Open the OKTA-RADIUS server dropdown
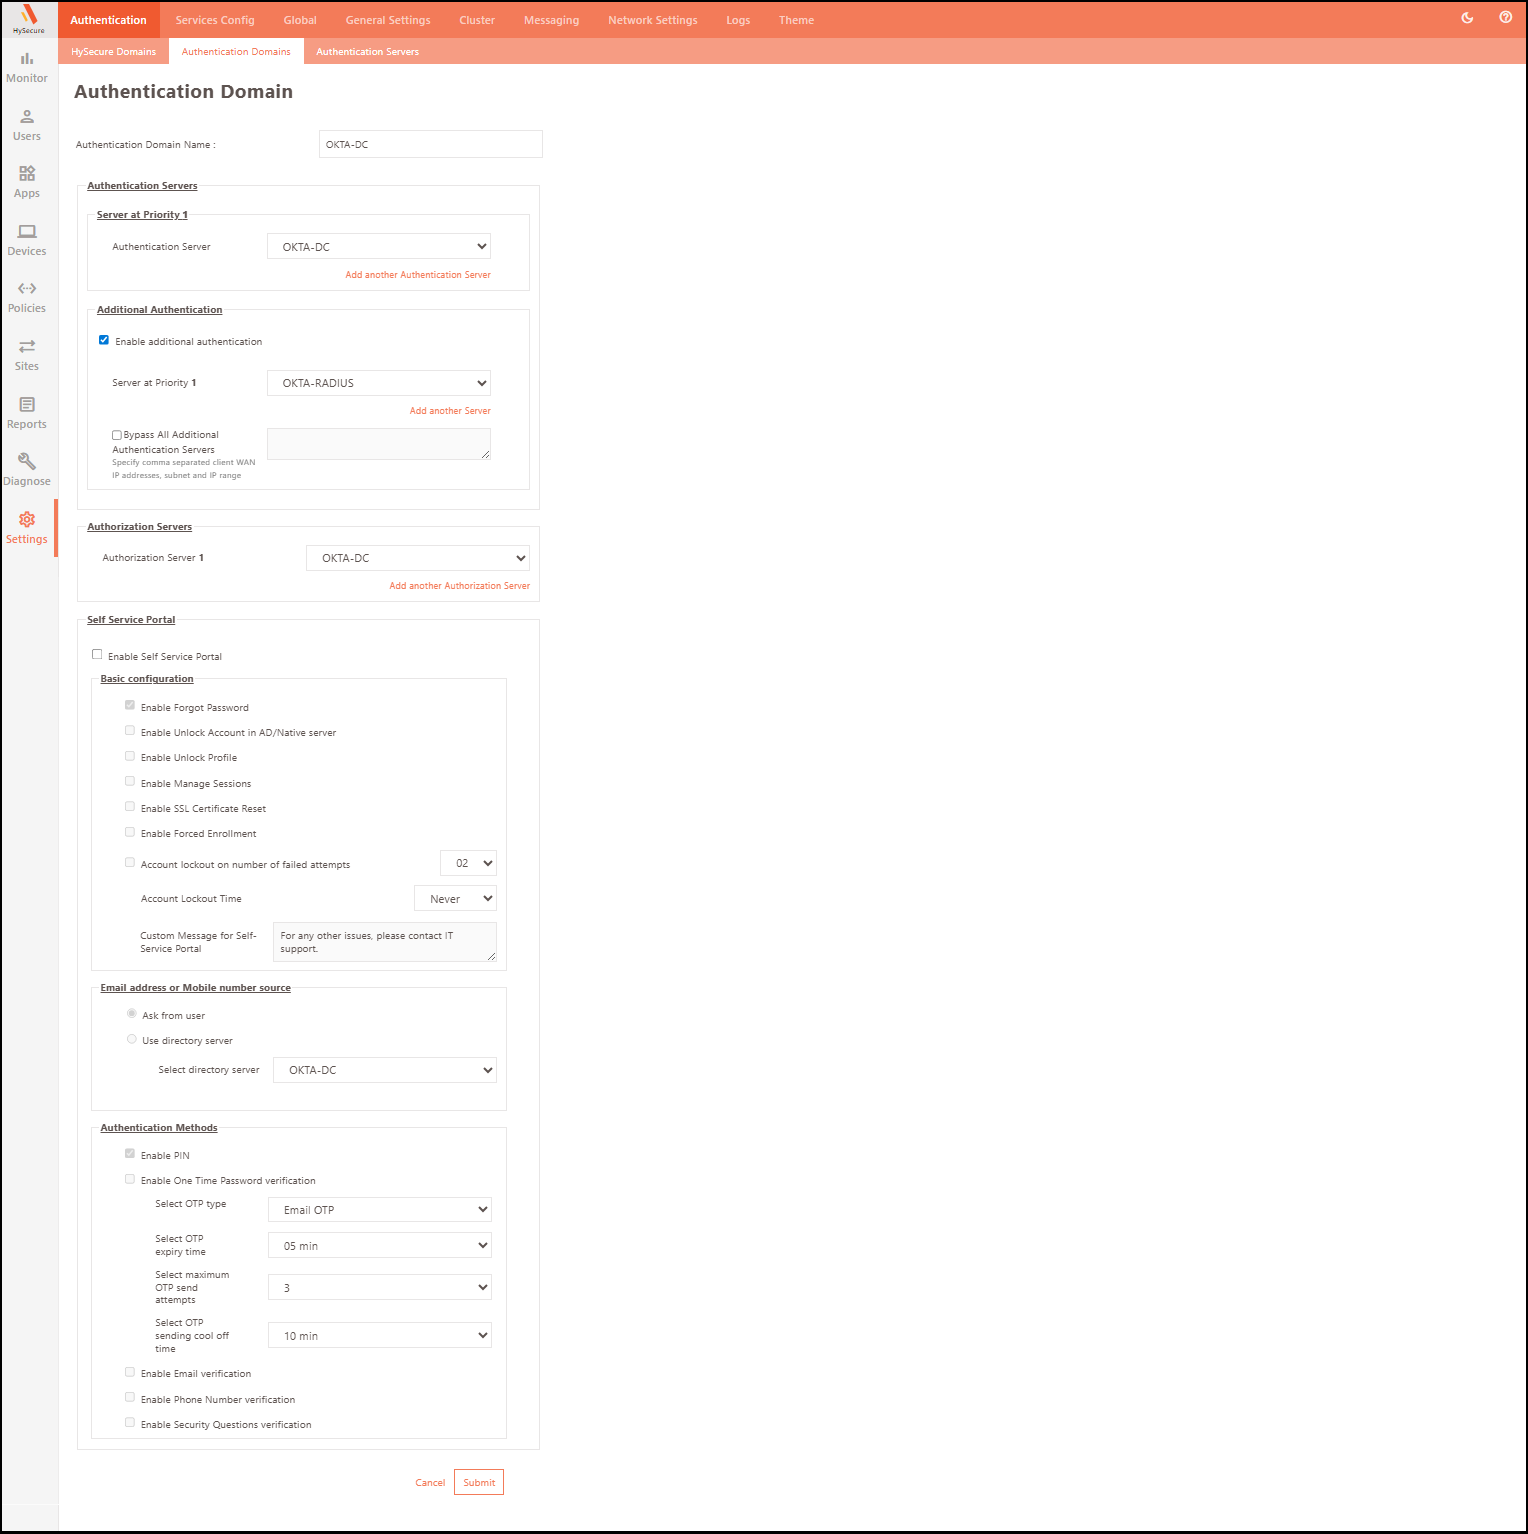The height and width of the screenshot is (1534, 1528). pyautogui.click(x=379, y=383)
